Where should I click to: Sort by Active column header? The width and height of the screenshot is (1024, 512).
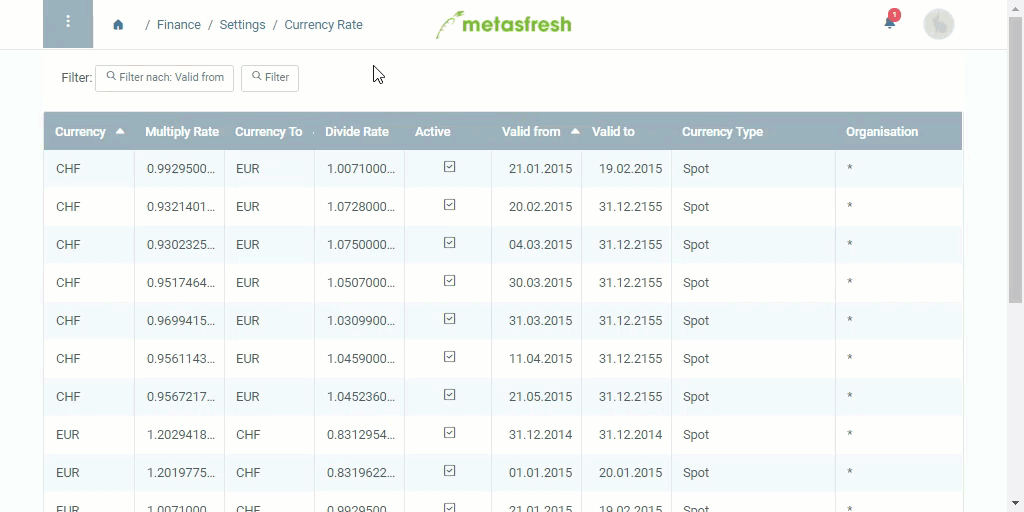point(432,131)
